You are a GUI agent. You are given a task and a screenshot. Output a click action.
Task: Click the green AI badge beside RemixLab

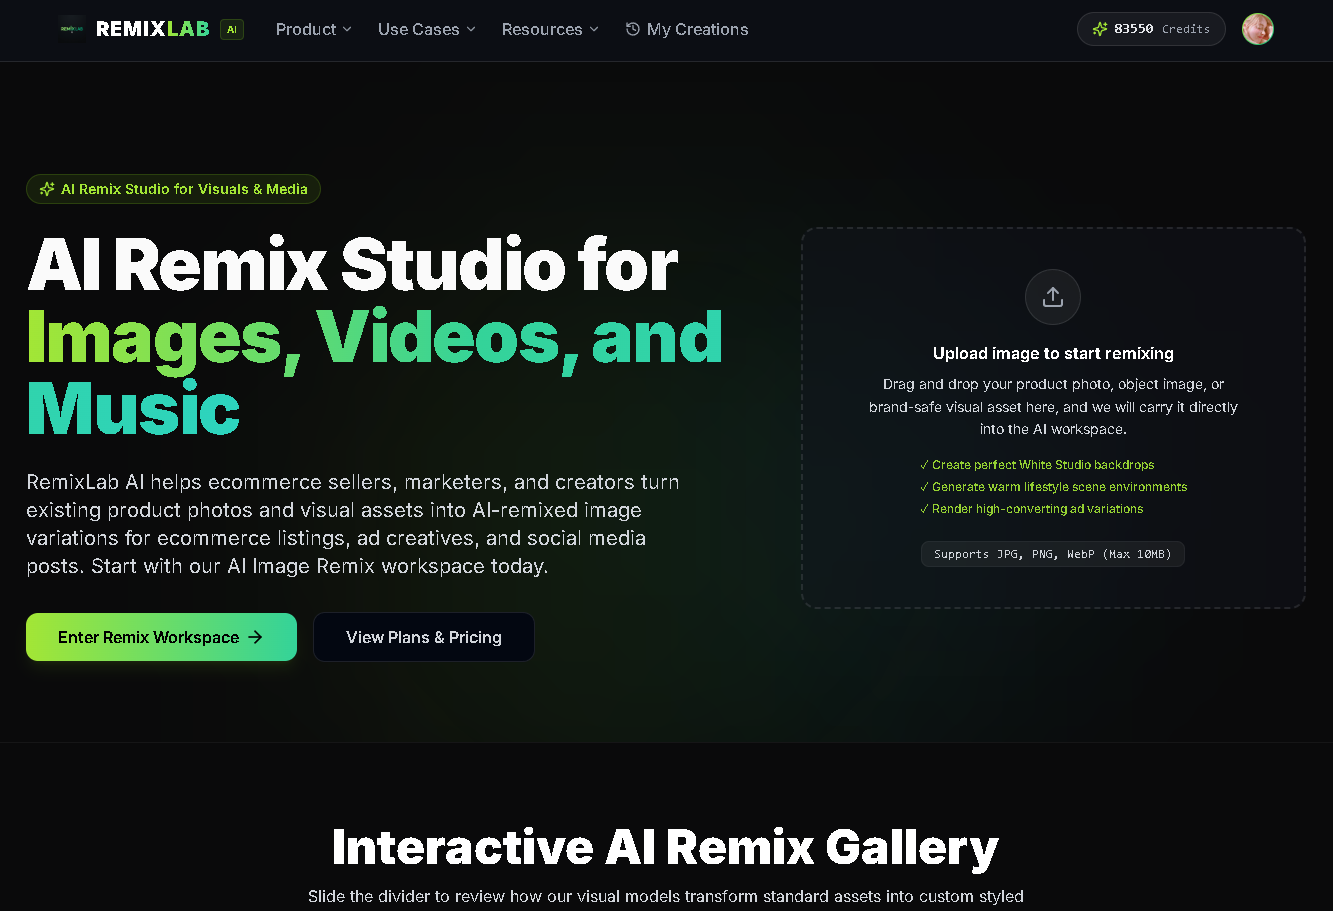231,29
